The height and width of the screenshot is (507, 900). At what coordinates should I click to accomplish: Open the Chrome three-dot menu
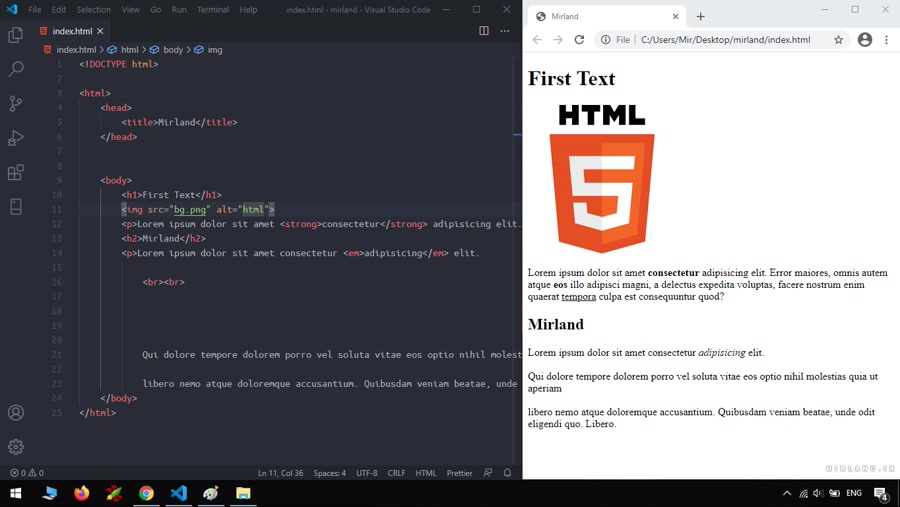pos(886,40)
